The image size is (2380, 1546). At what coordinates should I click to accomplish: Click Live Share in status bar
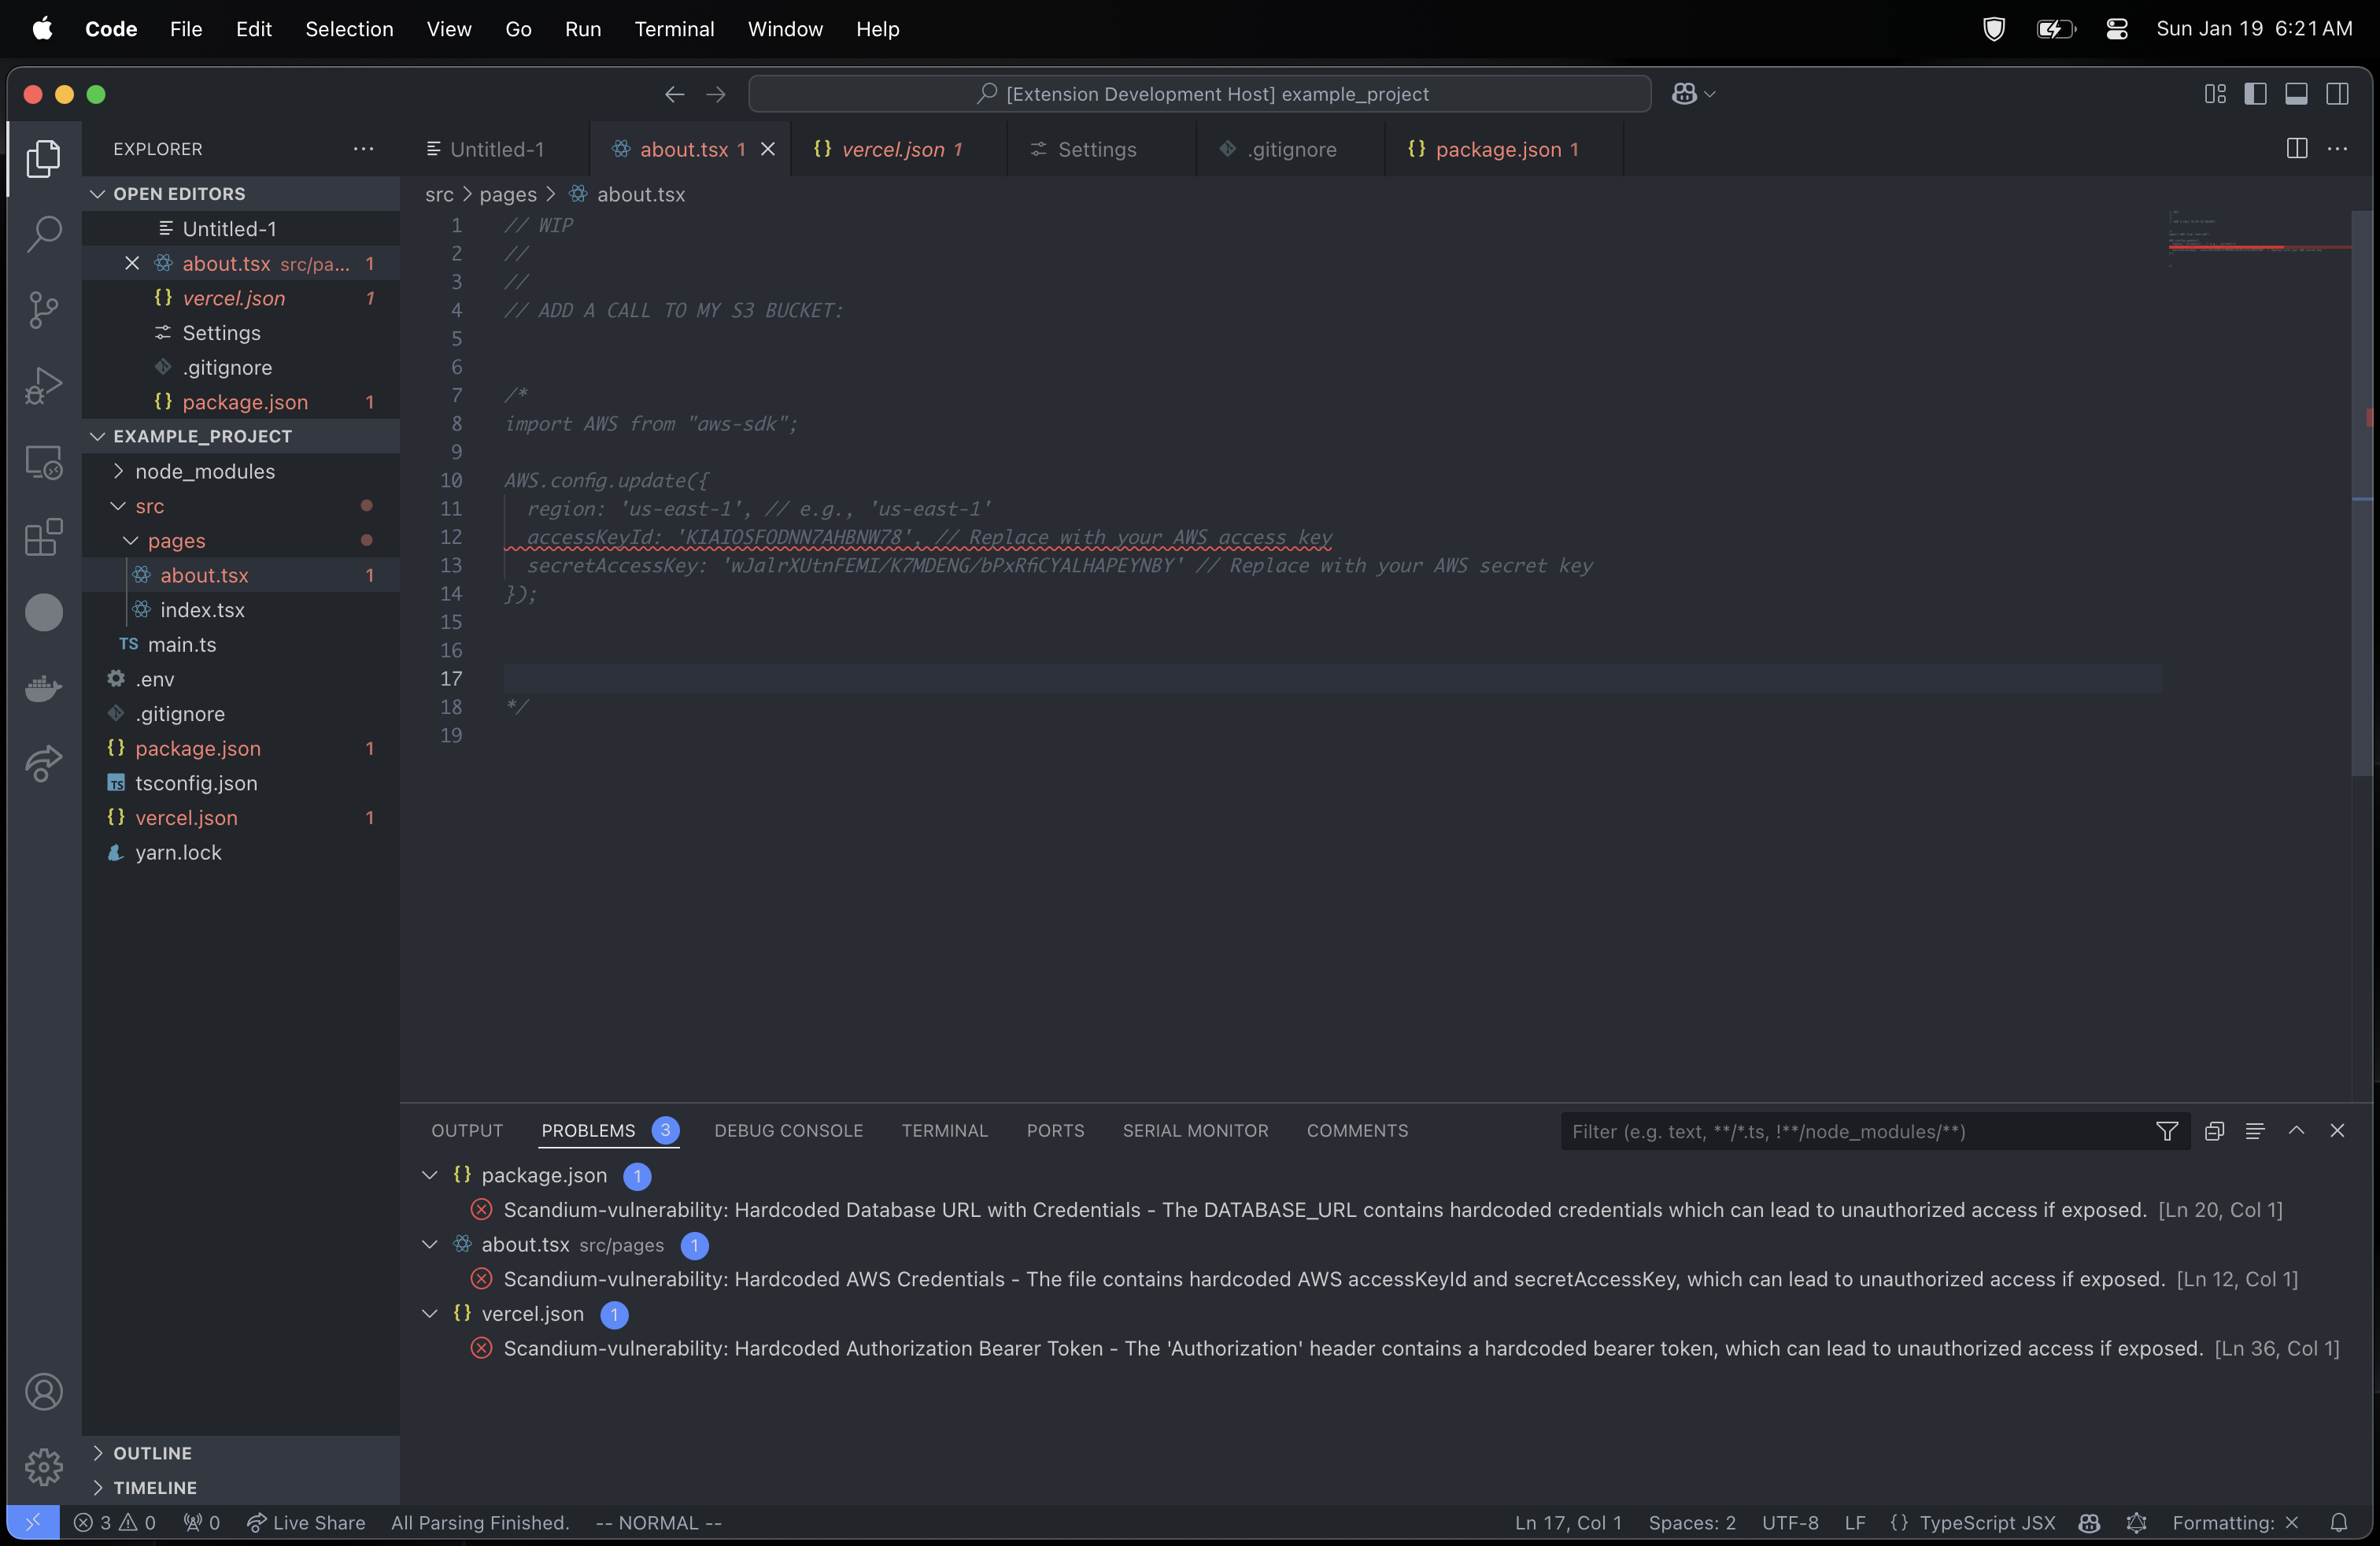tap(306, 1522)
